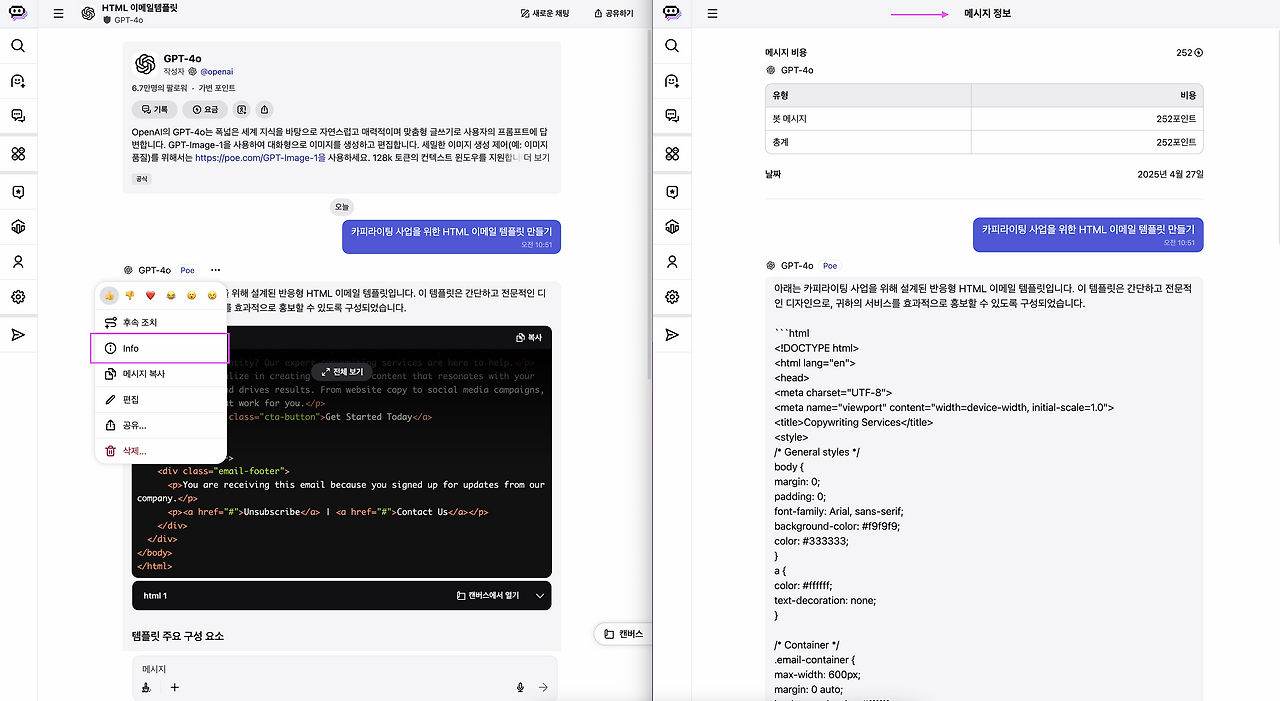Select 메시지 복사 menu item
The height and width of the screenshot is (701, 1280).
[x=161, y=374]
